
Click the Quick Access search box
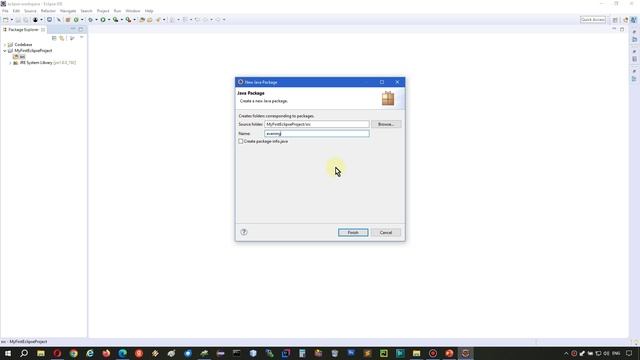point(593,20)
